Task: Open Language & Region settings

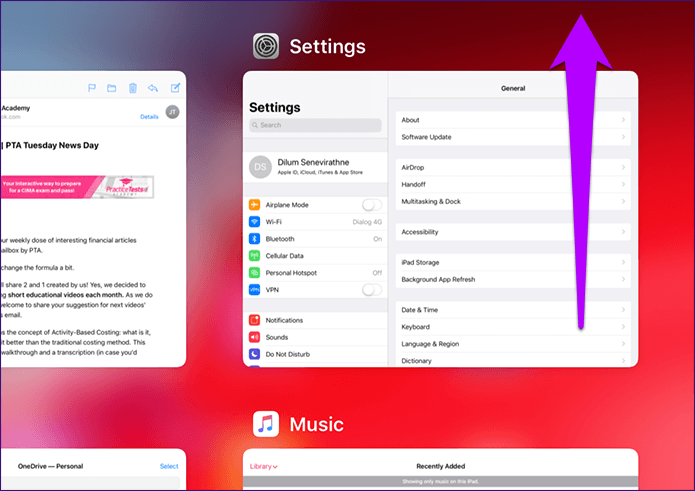Action: tap(513, 344)
